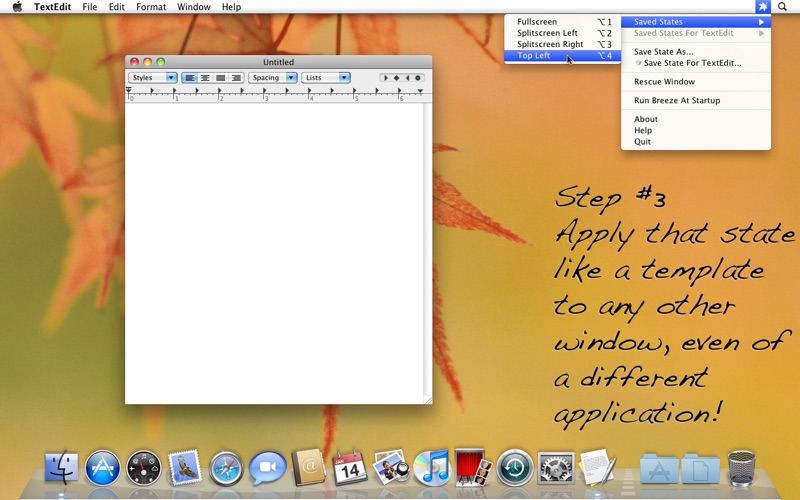
Task: Open the Applications folder stack in Dock
Action: 659,467
